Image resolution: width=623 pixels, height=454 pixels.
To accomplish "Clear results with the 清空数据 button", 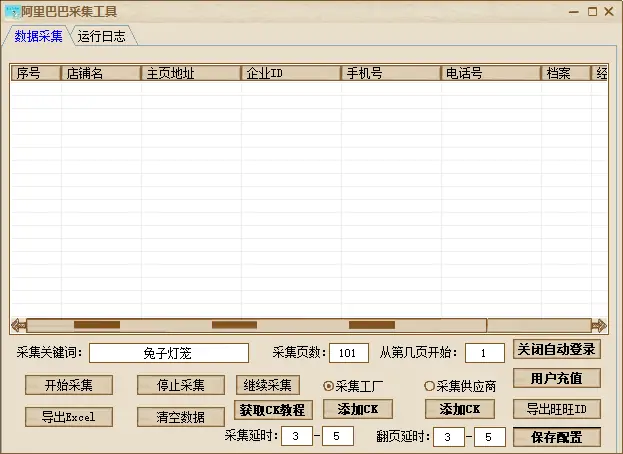I will pos(181,417).
